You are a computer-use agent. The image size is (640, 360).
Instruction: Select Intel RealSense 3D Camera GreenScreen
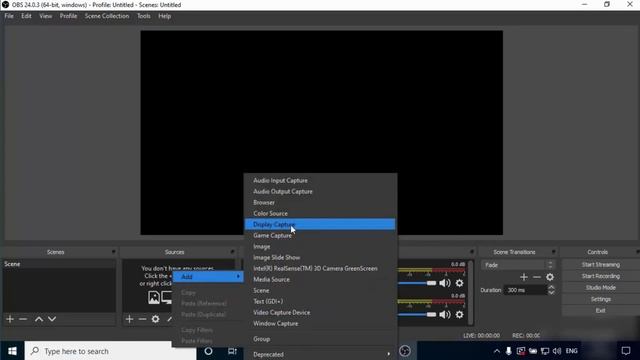(x=320, y=269)
